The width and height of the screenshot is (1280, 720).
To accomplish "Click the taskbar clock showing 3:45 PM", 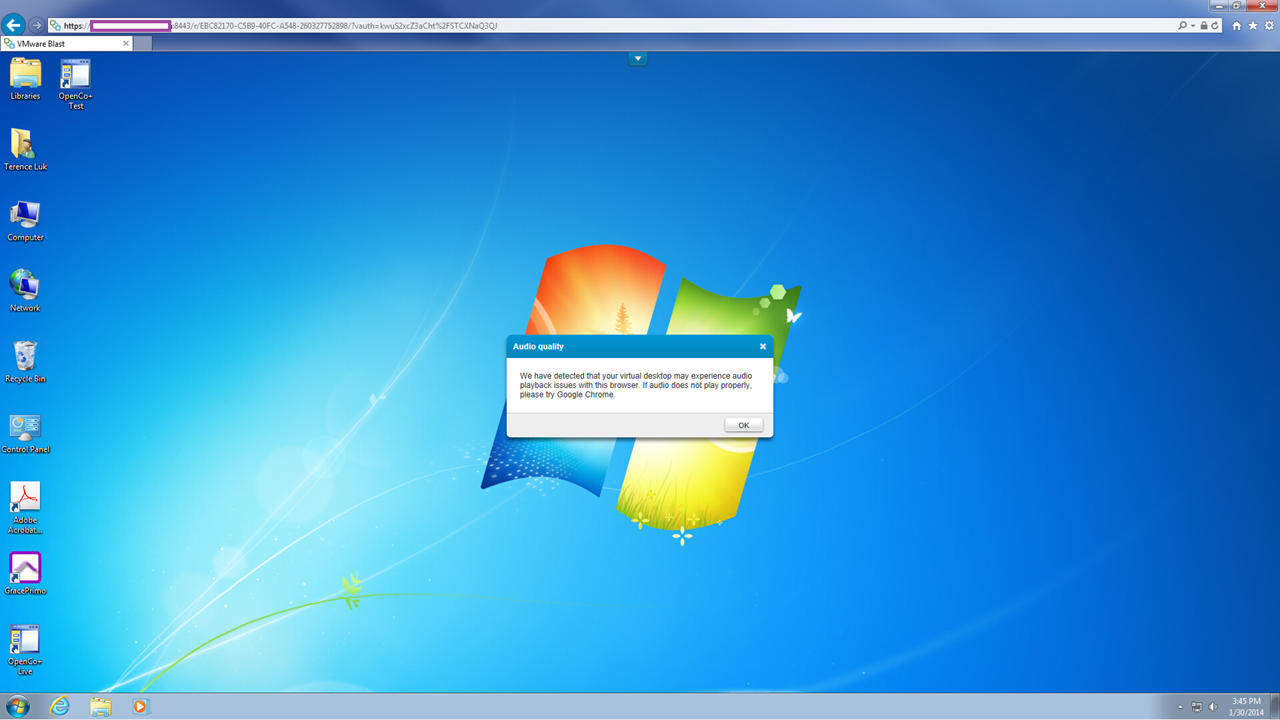I will 1246,706.
